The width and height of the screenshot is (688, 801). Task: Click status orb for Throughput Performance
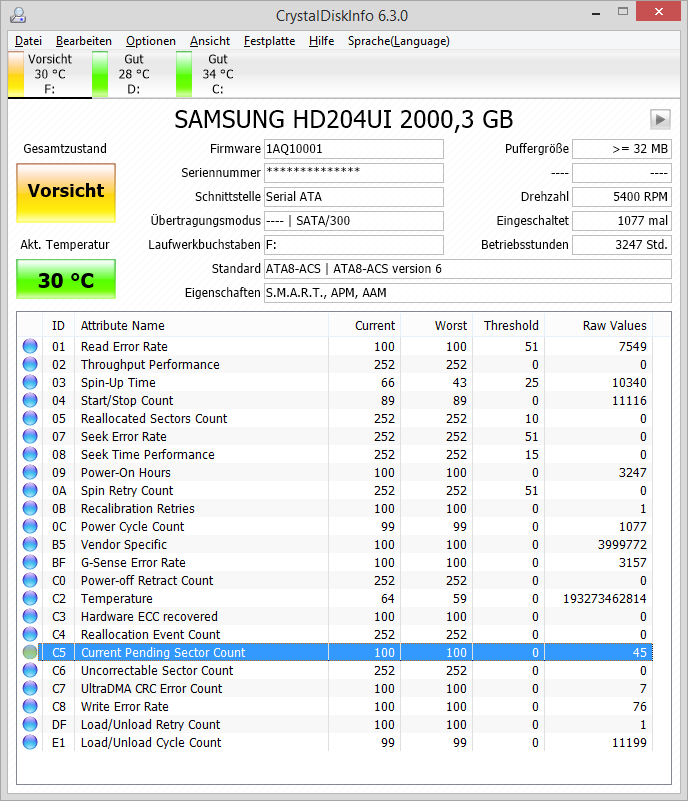30,364
